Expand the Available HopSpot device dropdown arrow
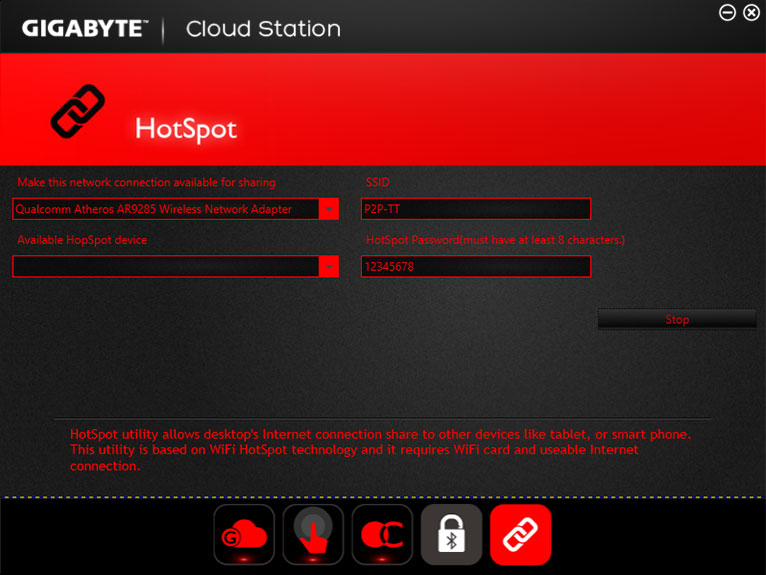The width and height of the screenshot is (766, 575). coord(329,267)
